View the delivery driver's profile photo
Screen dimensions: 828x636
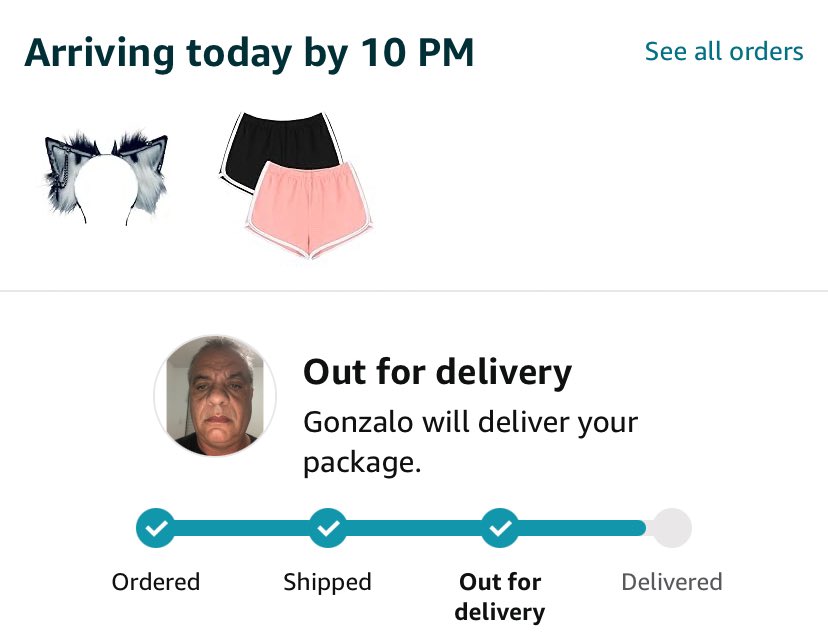pos(215,396)
